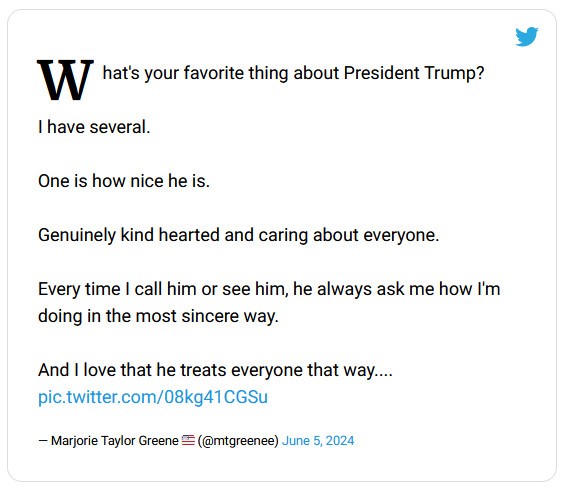Click the "Every time I call him" line
The height and width of the screenshot is (493, 567).
click(x=269, y=289)
